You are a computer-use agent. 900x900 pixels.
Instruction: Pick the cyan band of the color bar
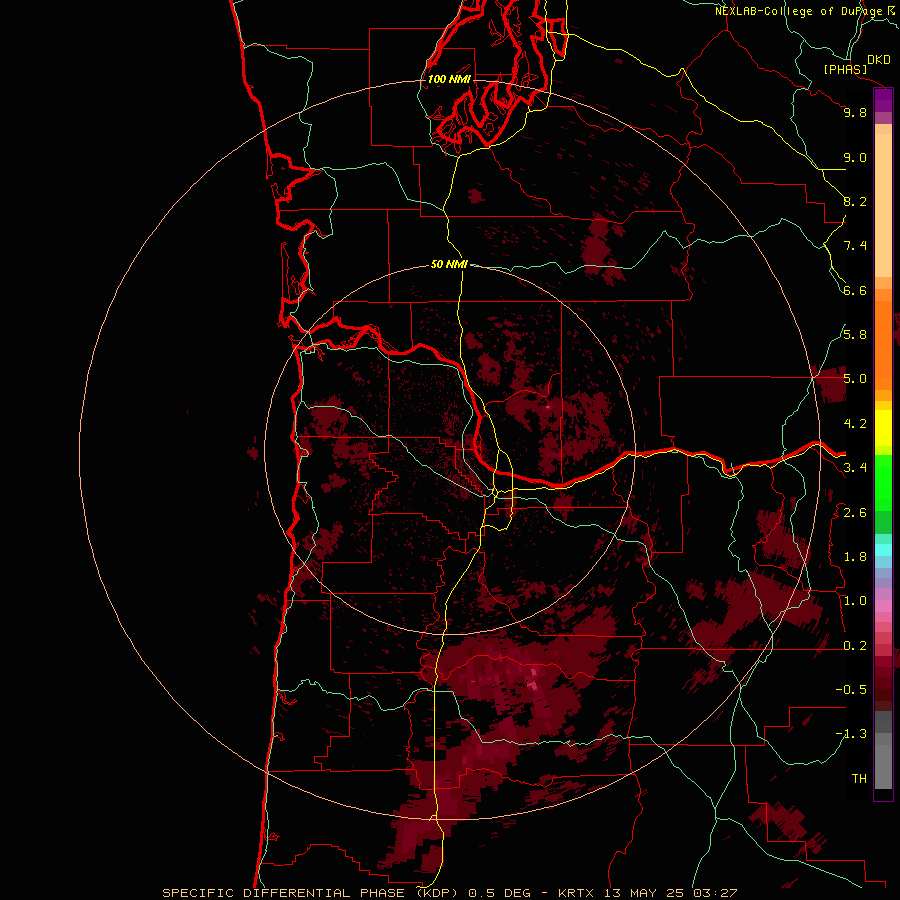[883, 549]
